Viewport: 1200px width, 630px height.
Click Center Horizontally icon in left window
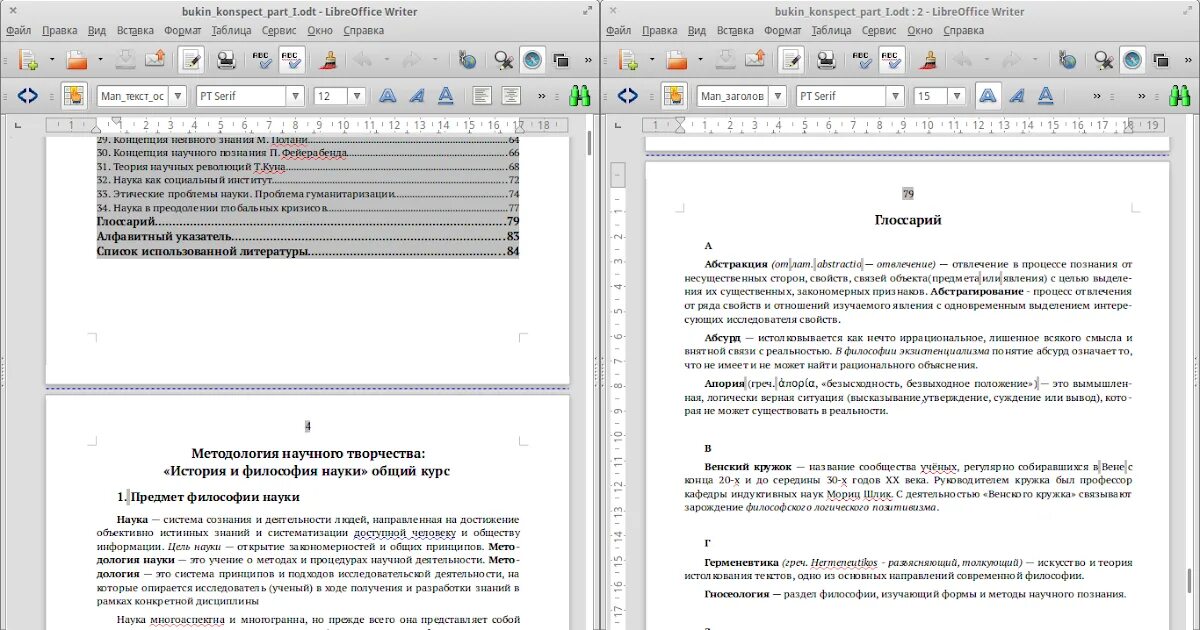(x=511, y=96)
